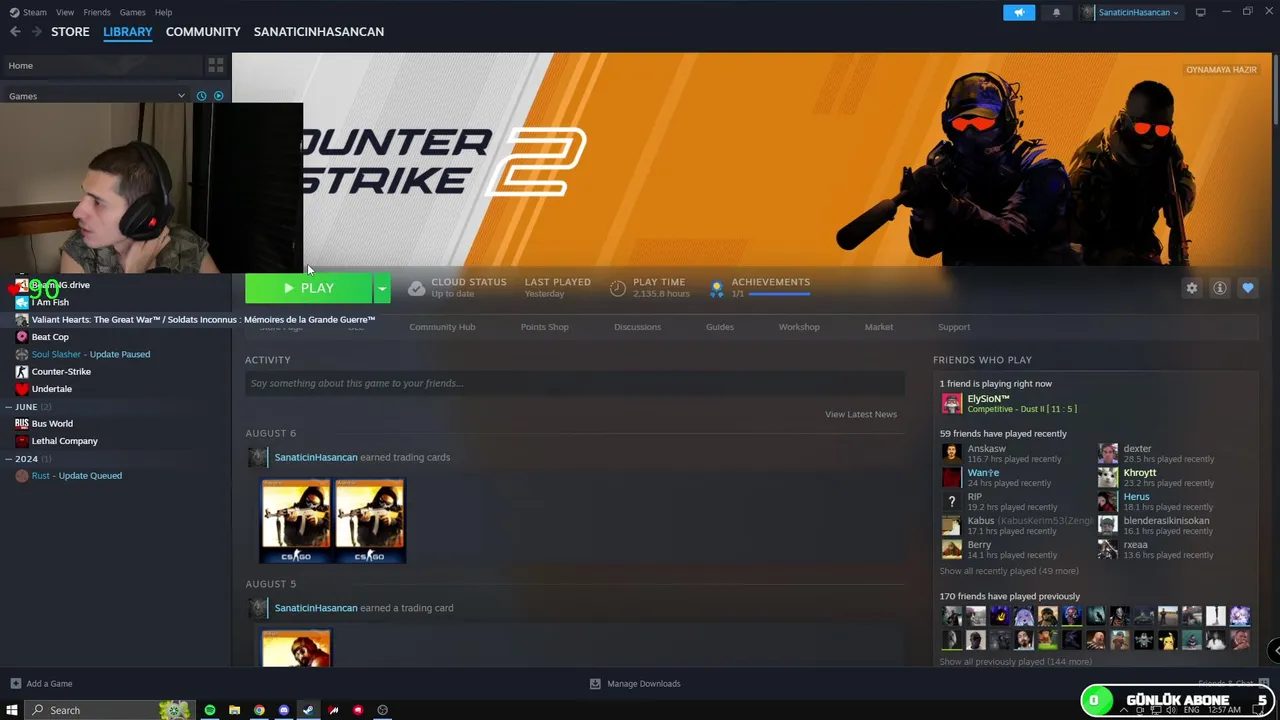Open the Games menu
This screenshot has width=1280, height=720.
point(132,12)
